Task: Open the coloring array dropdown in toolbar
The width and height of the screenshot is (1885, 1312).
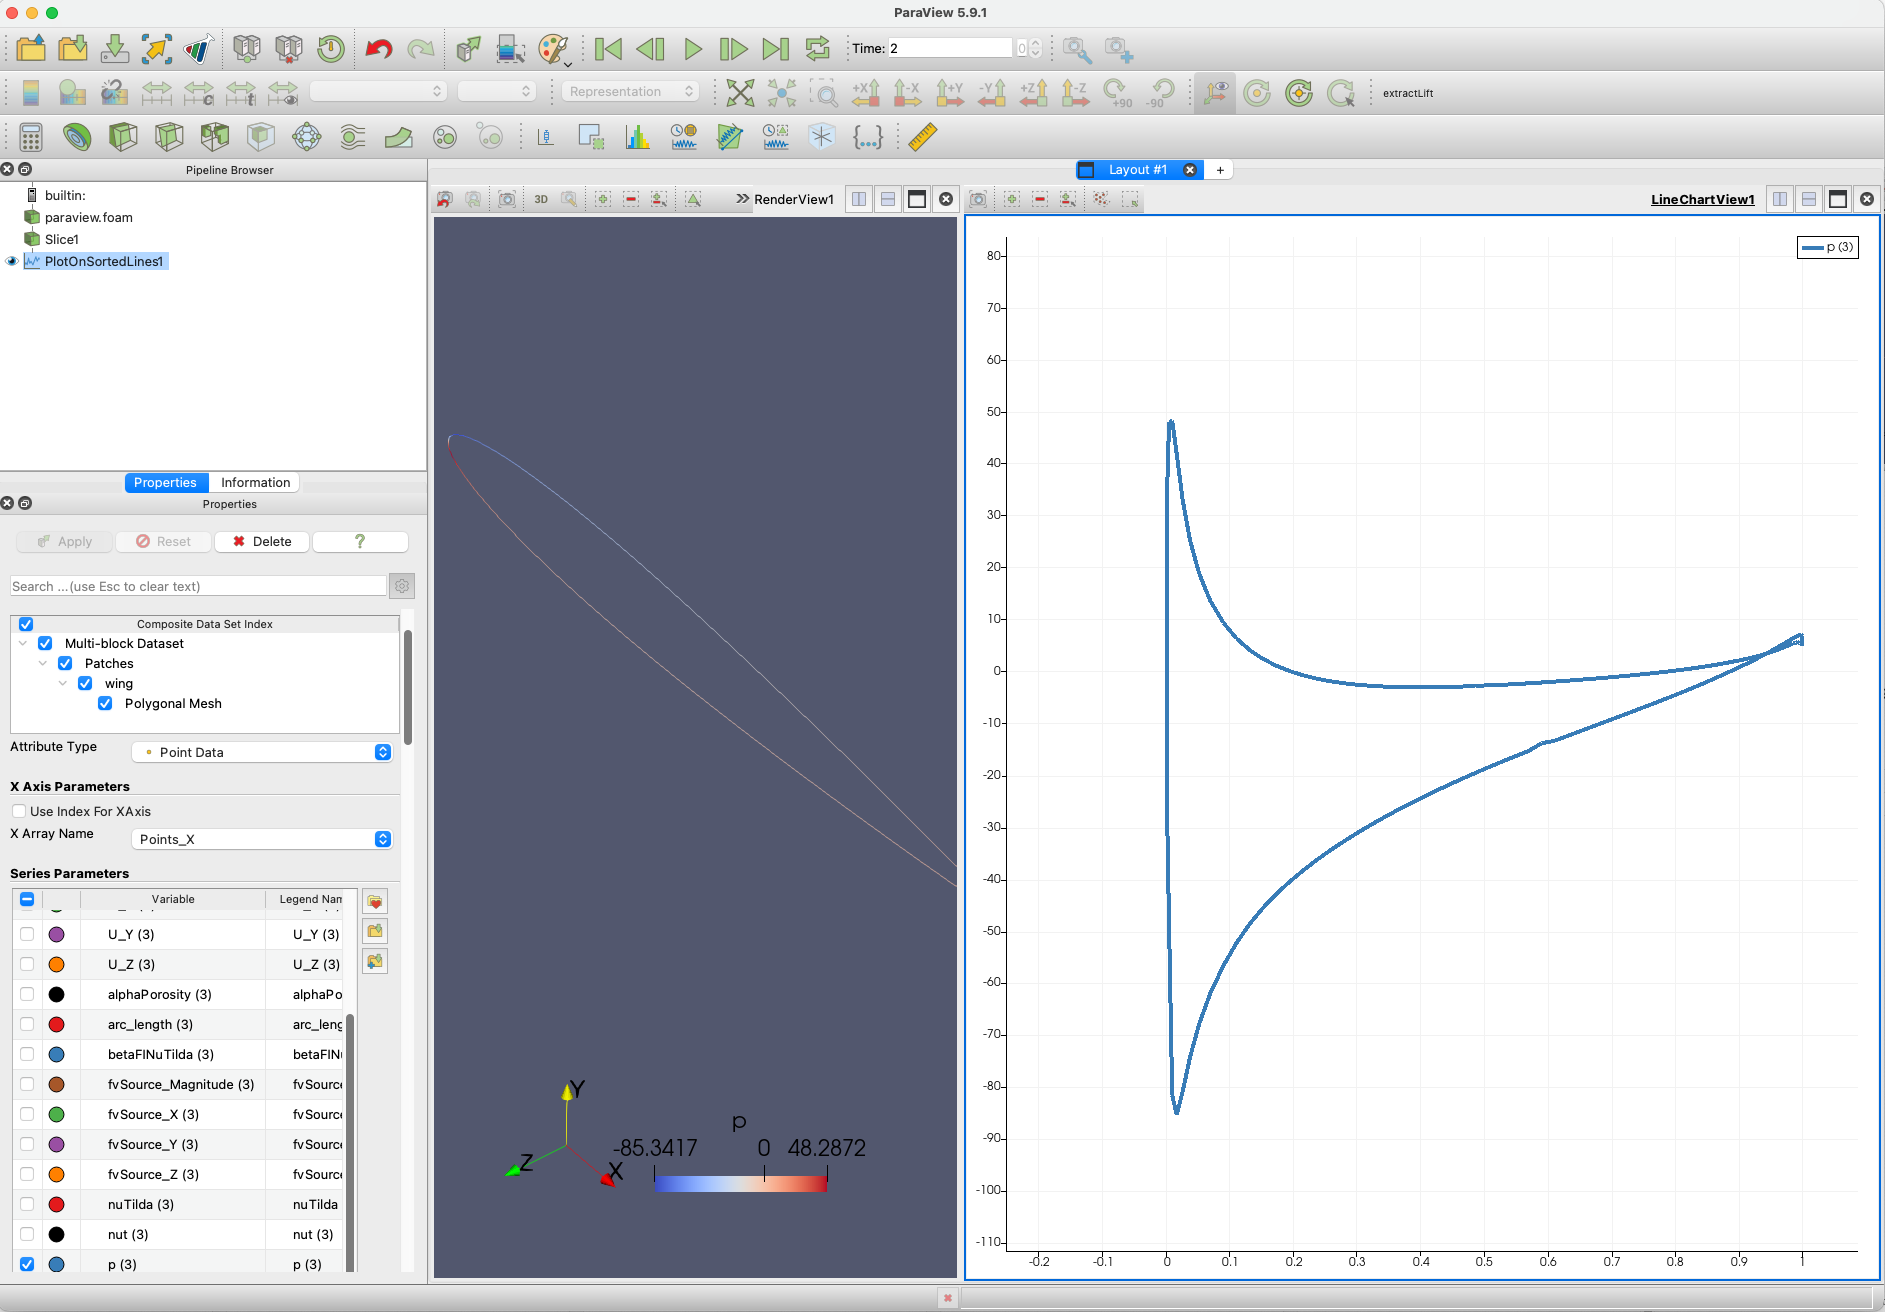Action: coord(378,91)
